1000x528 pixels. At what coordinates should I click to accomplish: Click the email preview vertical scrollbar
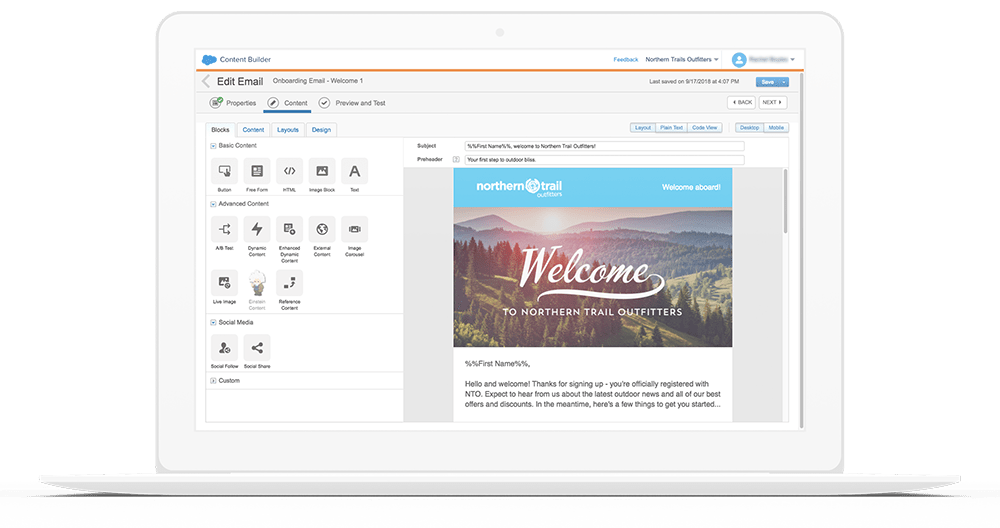click(785, 201)
